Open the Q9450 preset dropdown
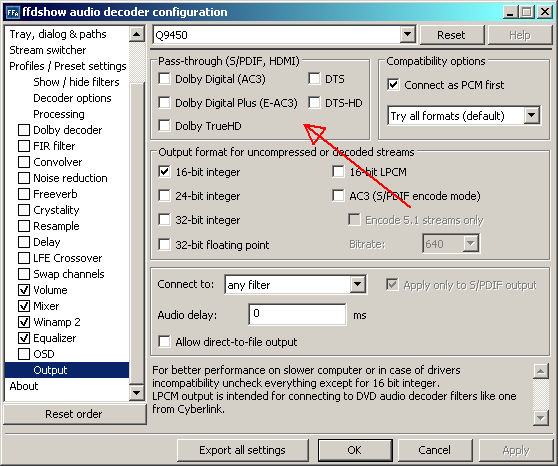 (407, 35)
